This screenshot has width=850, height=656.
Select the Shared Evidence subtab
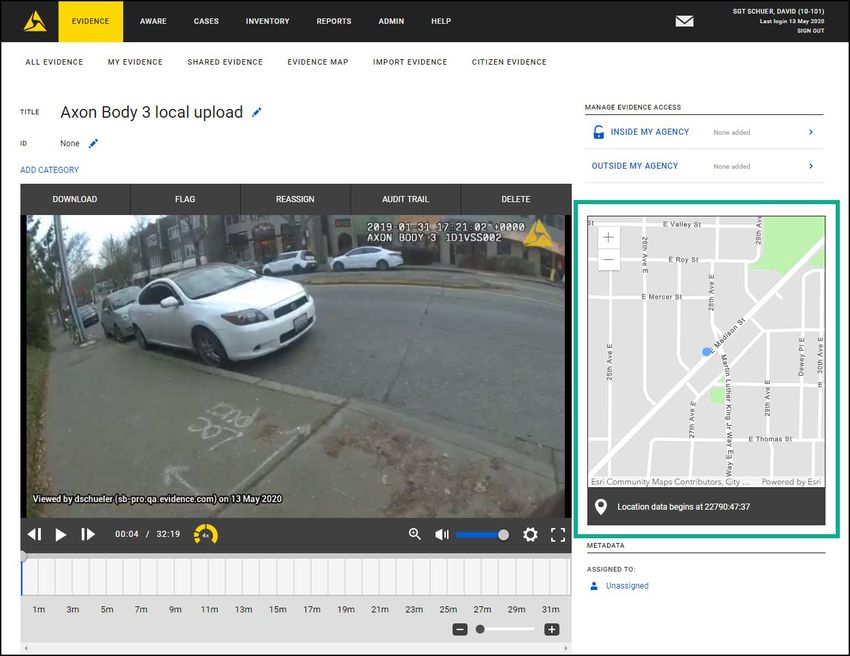coord(225,62)
